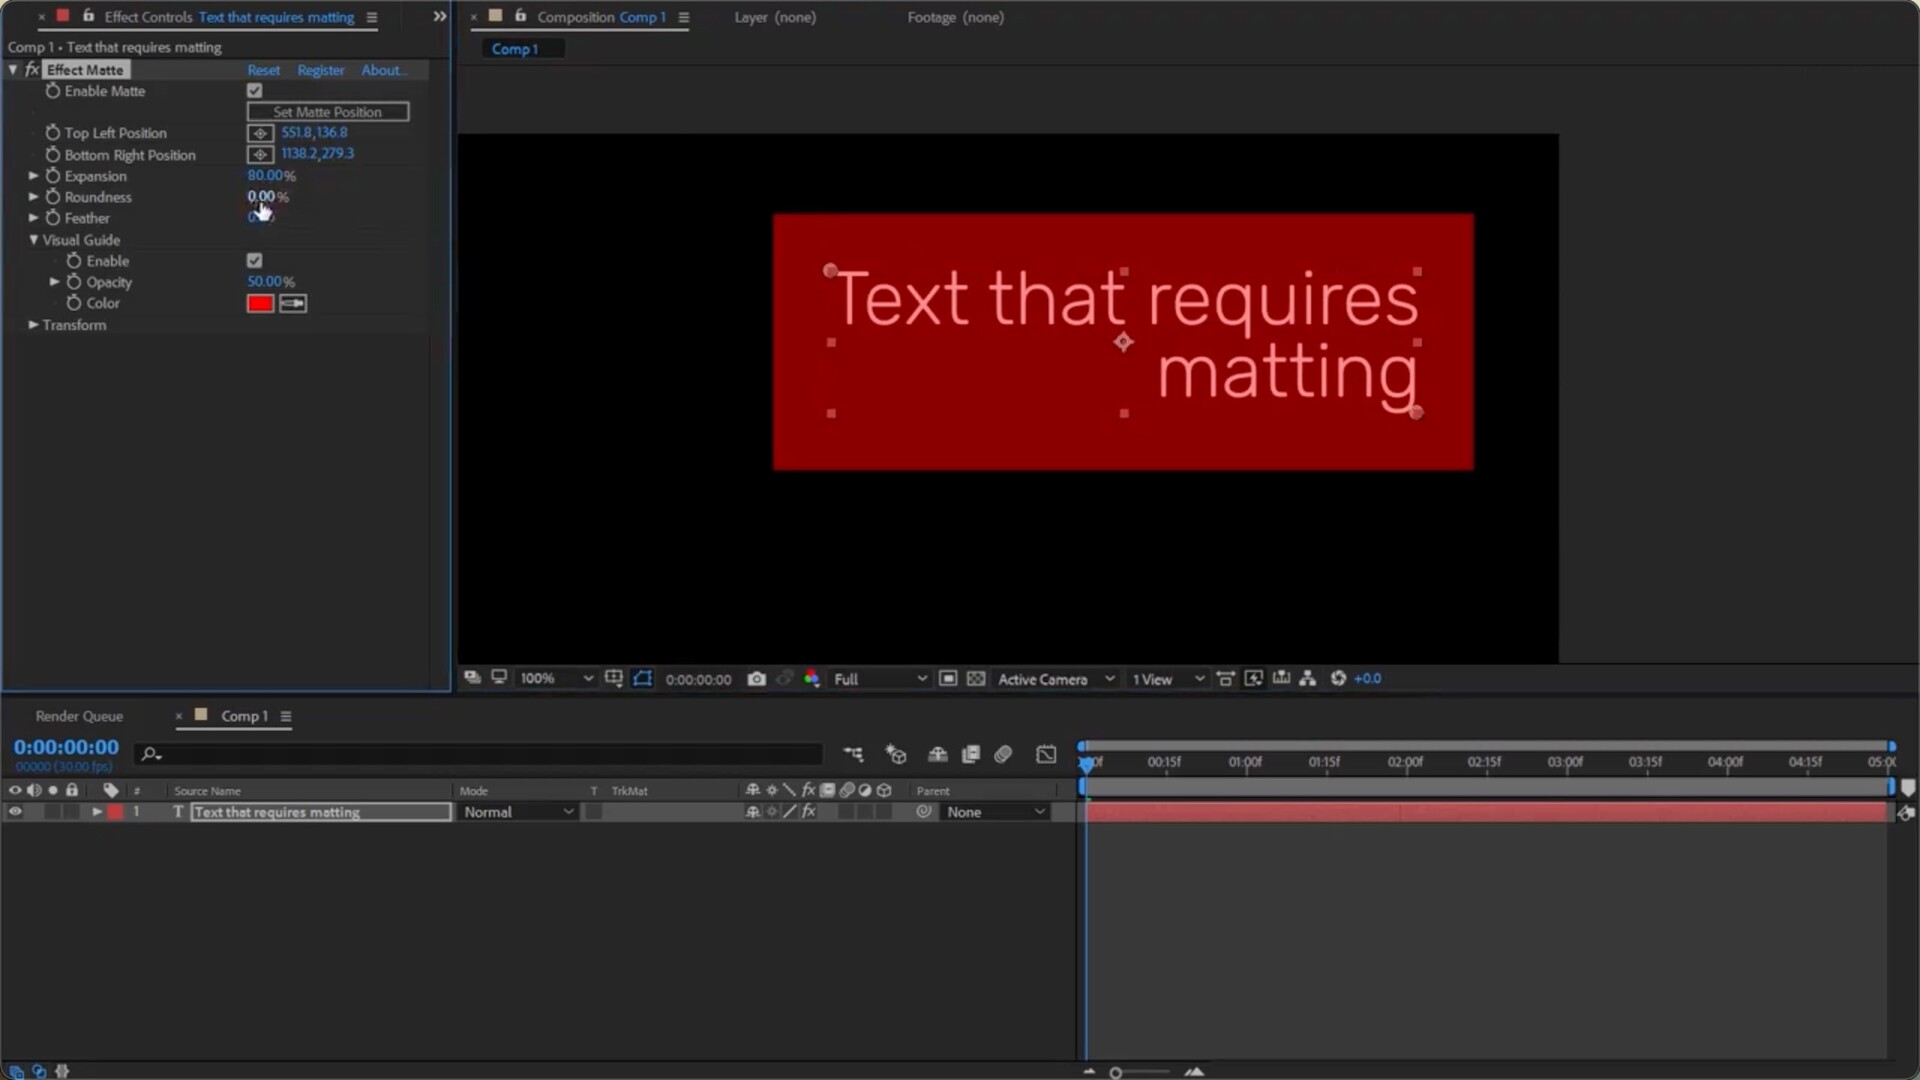Screen dimensions: 1920x1080
Task: Click the Set Matte Position button
Action: 328,112
